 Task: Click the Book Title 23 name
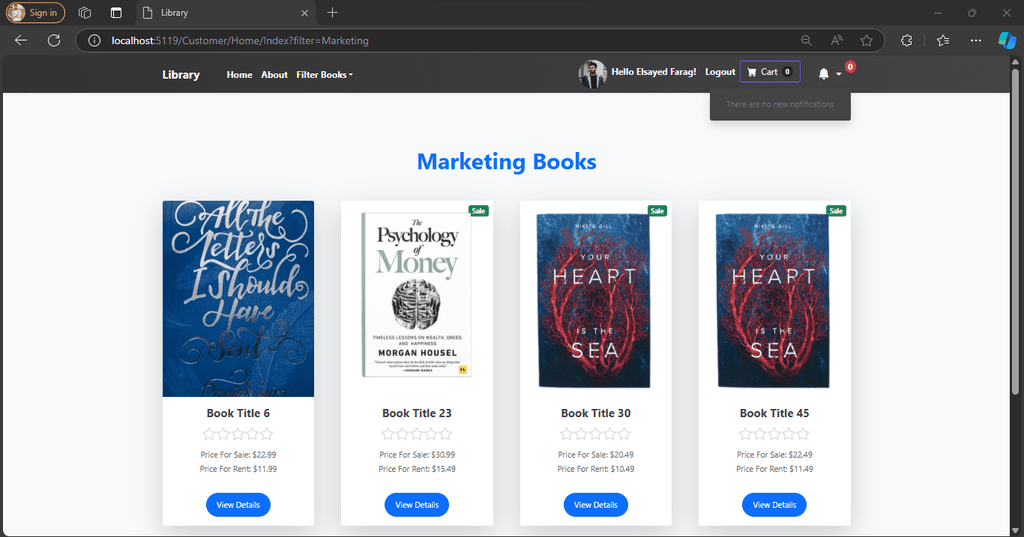pos(417,413)
